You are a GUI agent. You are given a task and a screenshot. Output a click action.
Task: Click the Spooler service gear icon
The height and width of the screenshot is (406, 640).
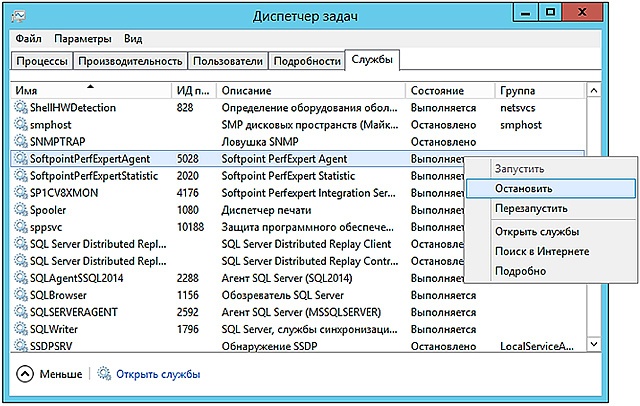[x=22, y=209]
